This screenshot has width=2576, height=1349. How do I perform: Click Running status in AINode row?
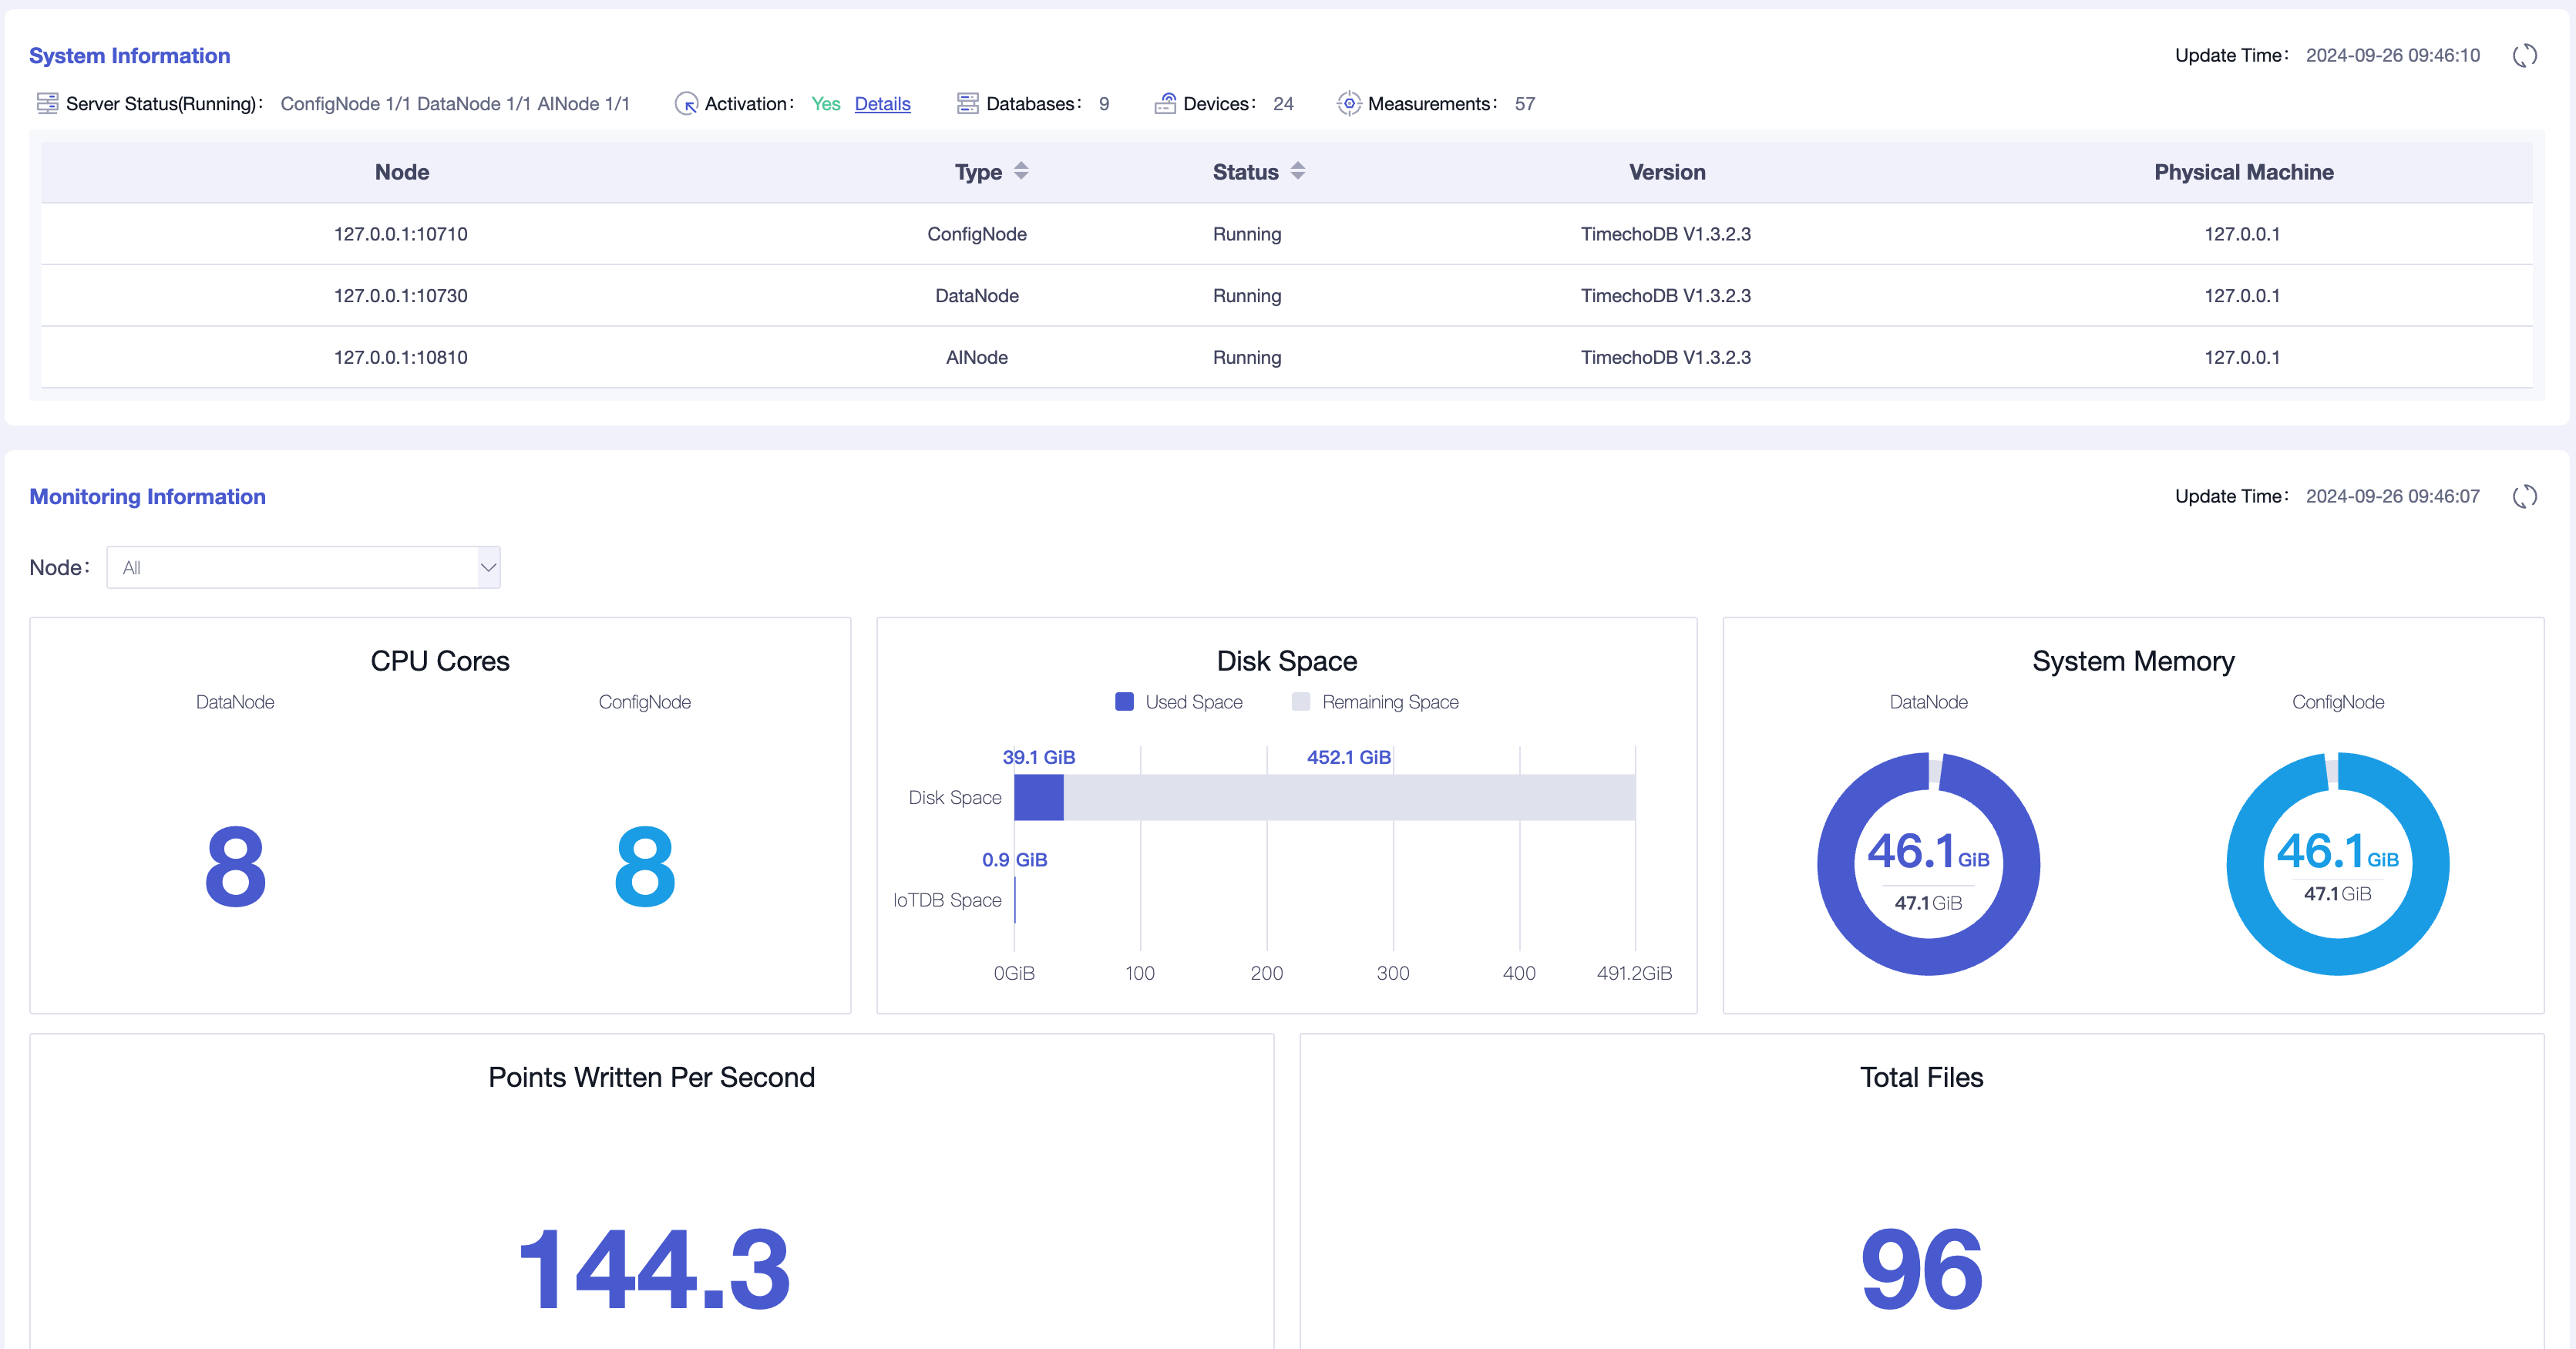click(x=1246, y=358)
